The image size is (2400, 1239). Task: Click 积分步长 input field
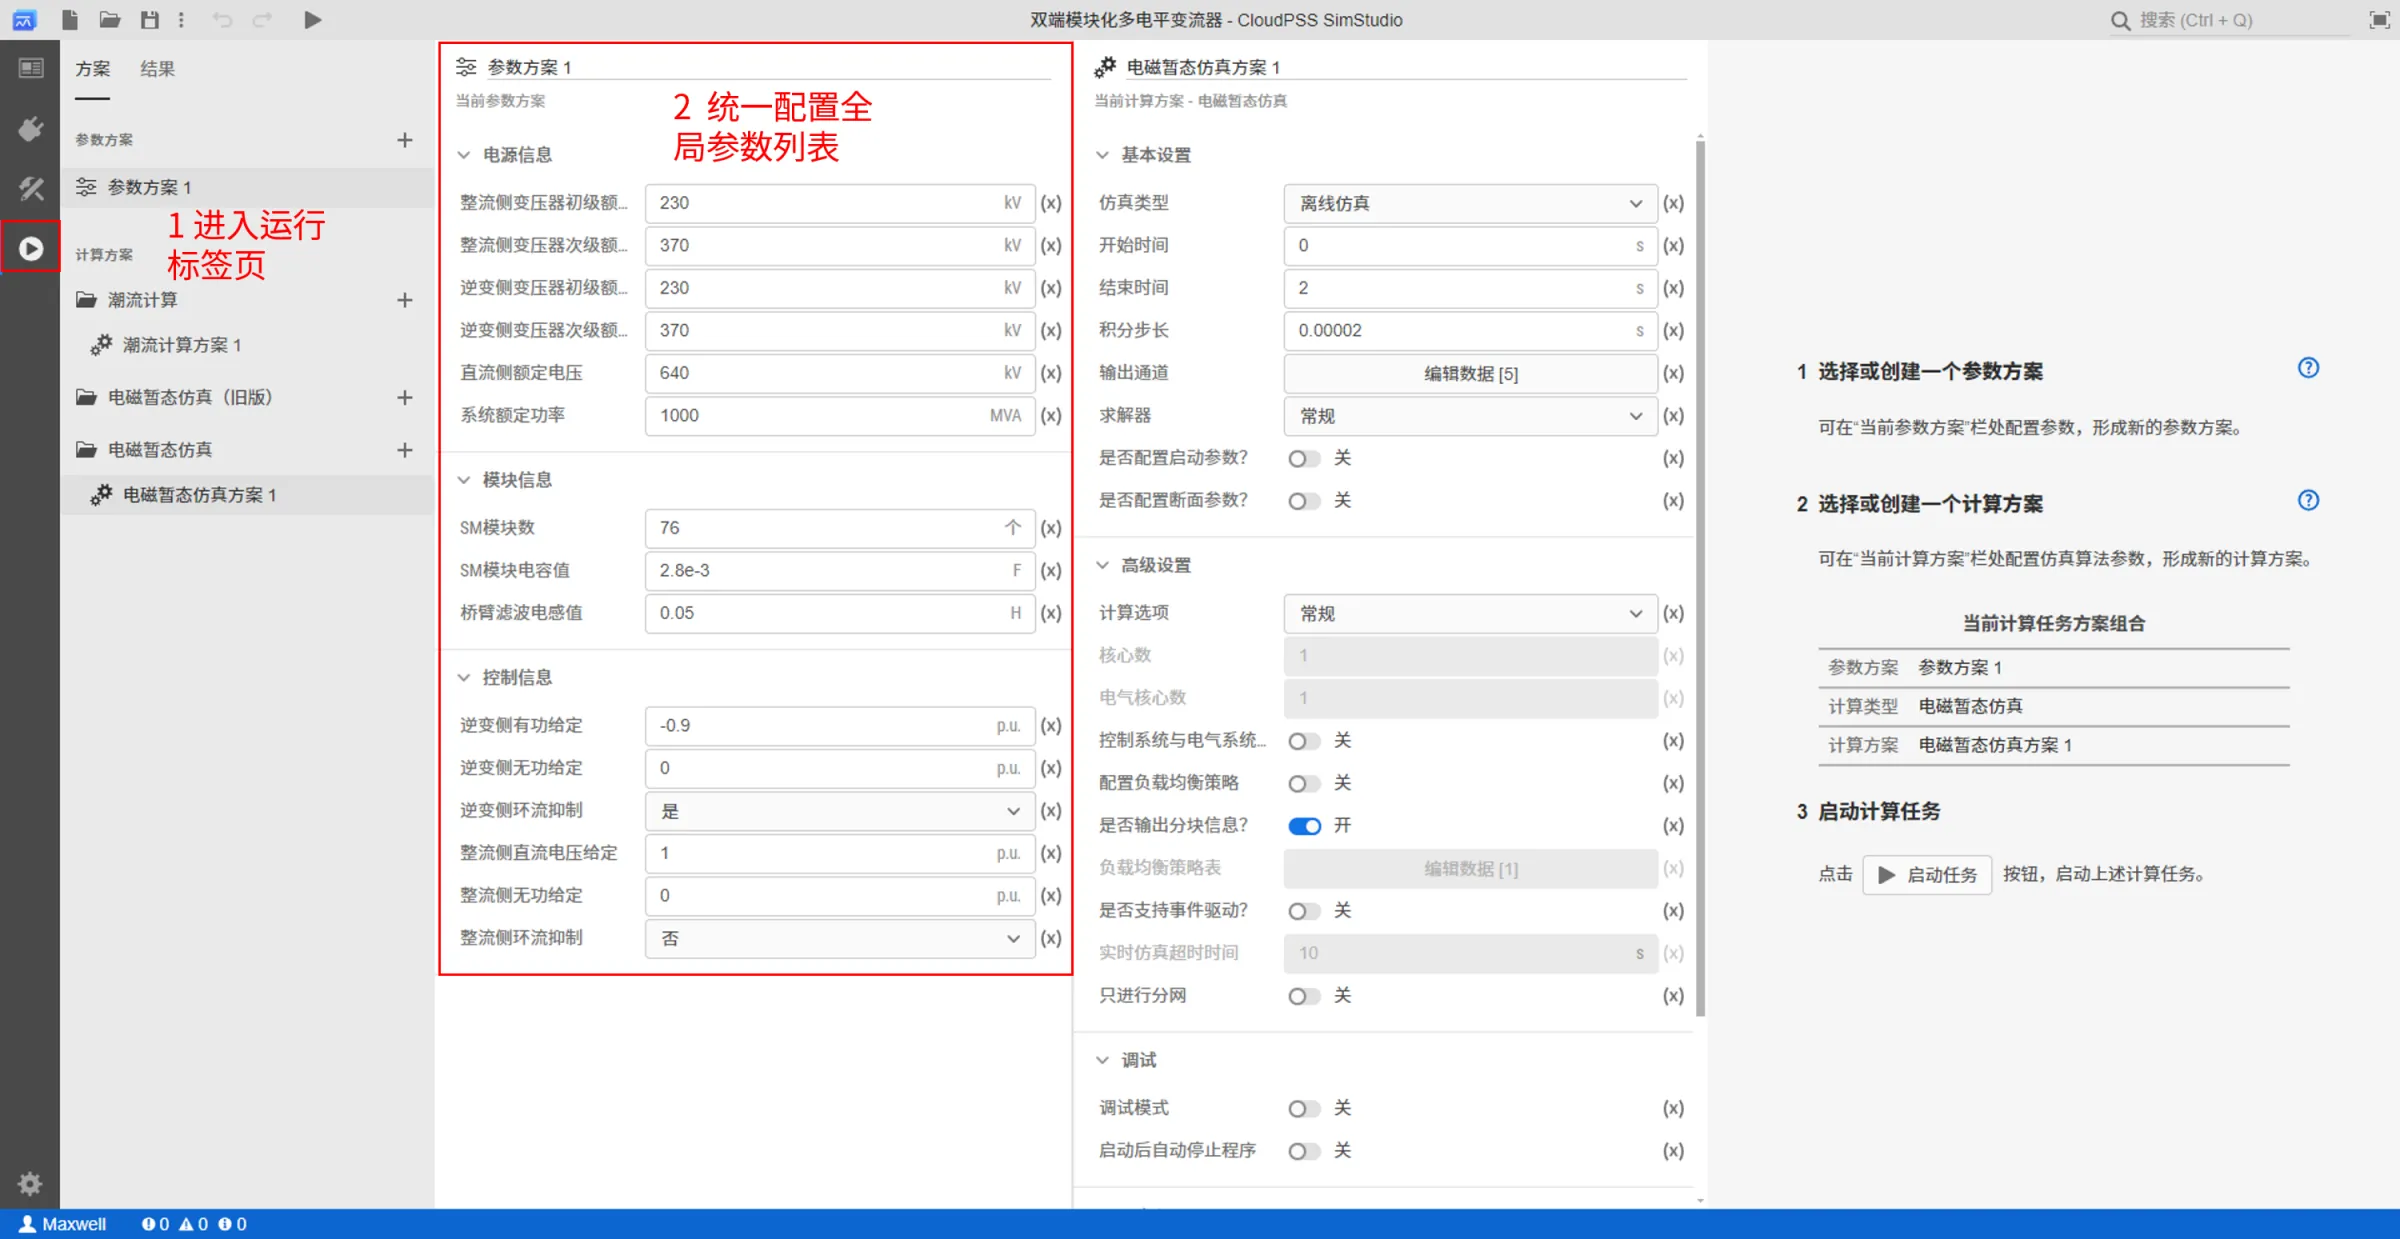click(1470, 331)
